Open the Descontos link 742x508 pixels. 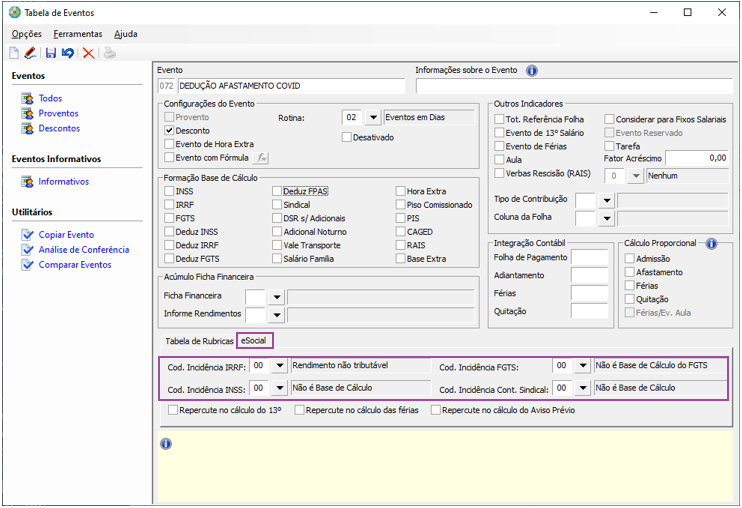59,129
